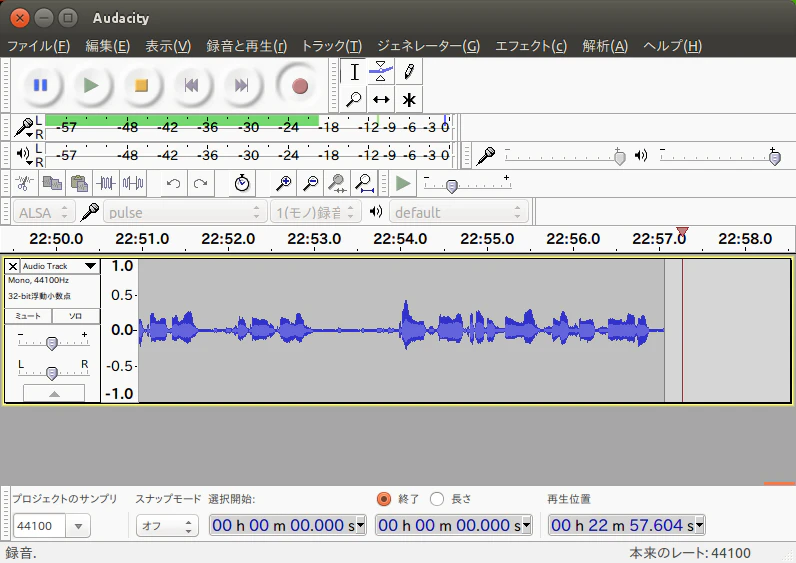Click the playback meter speaker icon
Viewport: 796px width, 563px height.
24,154
